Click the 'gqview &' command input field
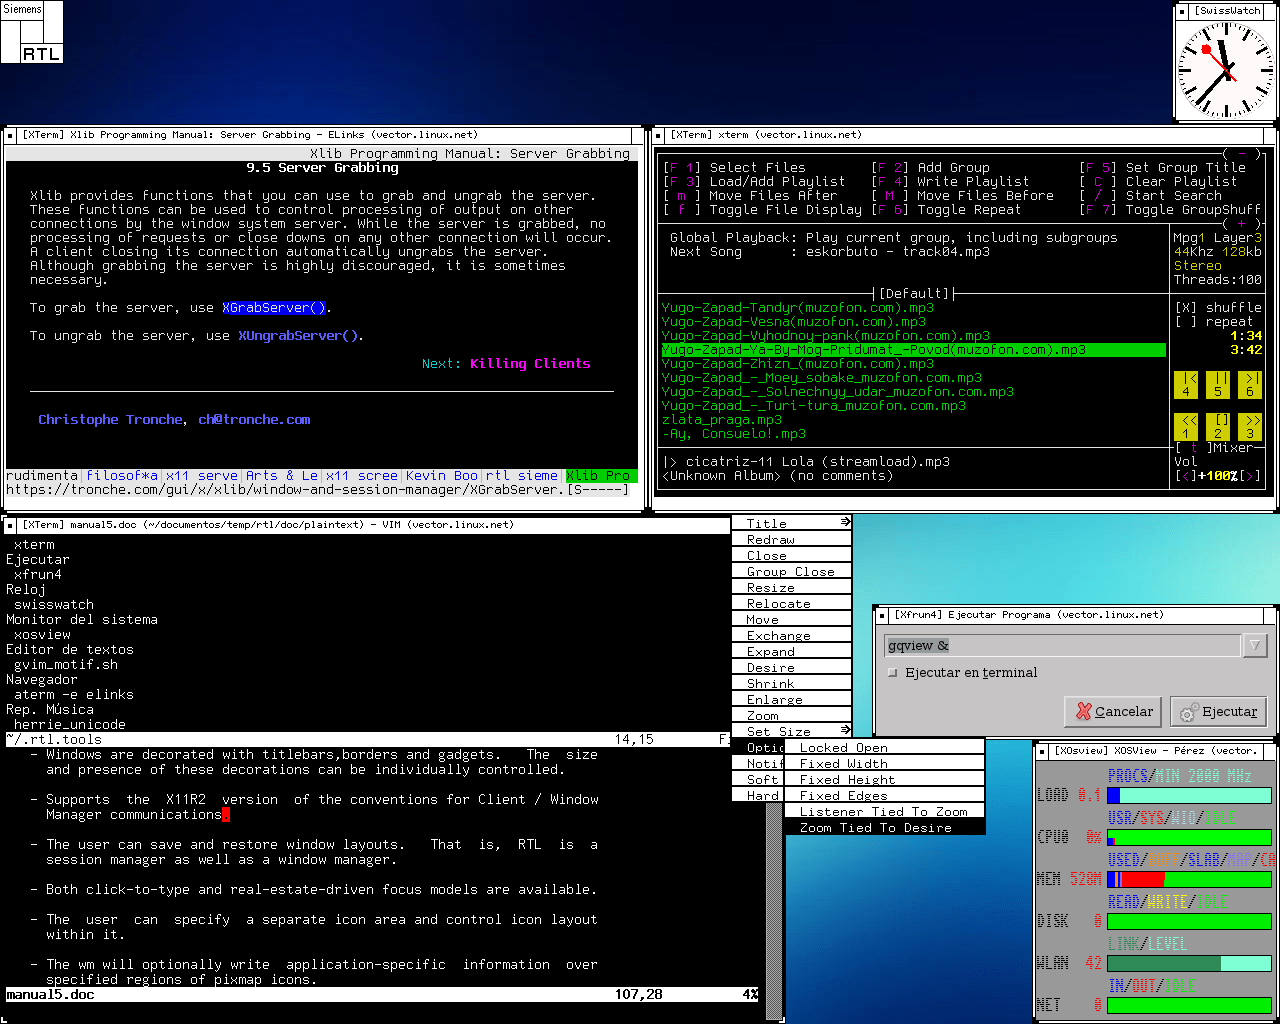Image resolution: width=1280 pixels, height=1024 pixels. point(1062,646)
